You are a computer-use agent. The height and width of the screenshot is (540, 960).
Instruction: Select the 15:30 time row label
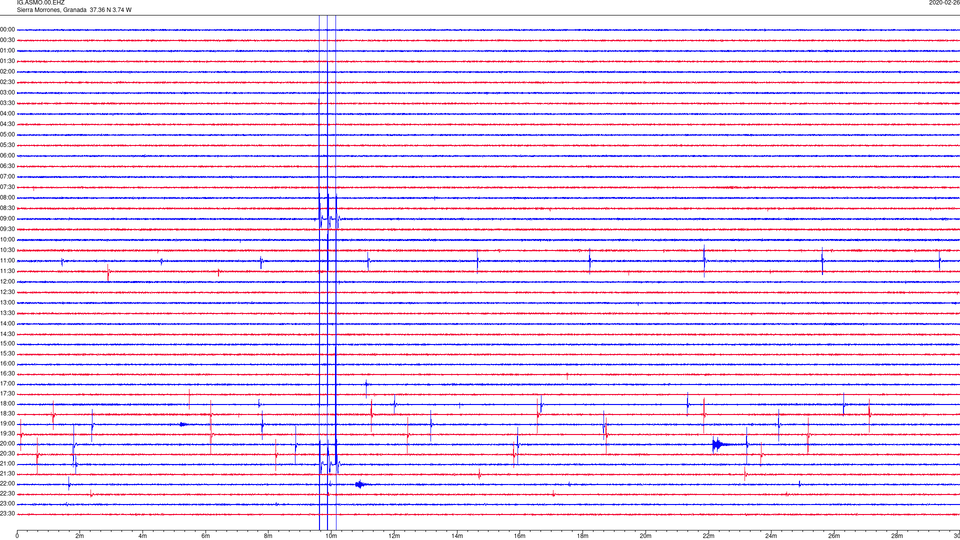[7, 353]
